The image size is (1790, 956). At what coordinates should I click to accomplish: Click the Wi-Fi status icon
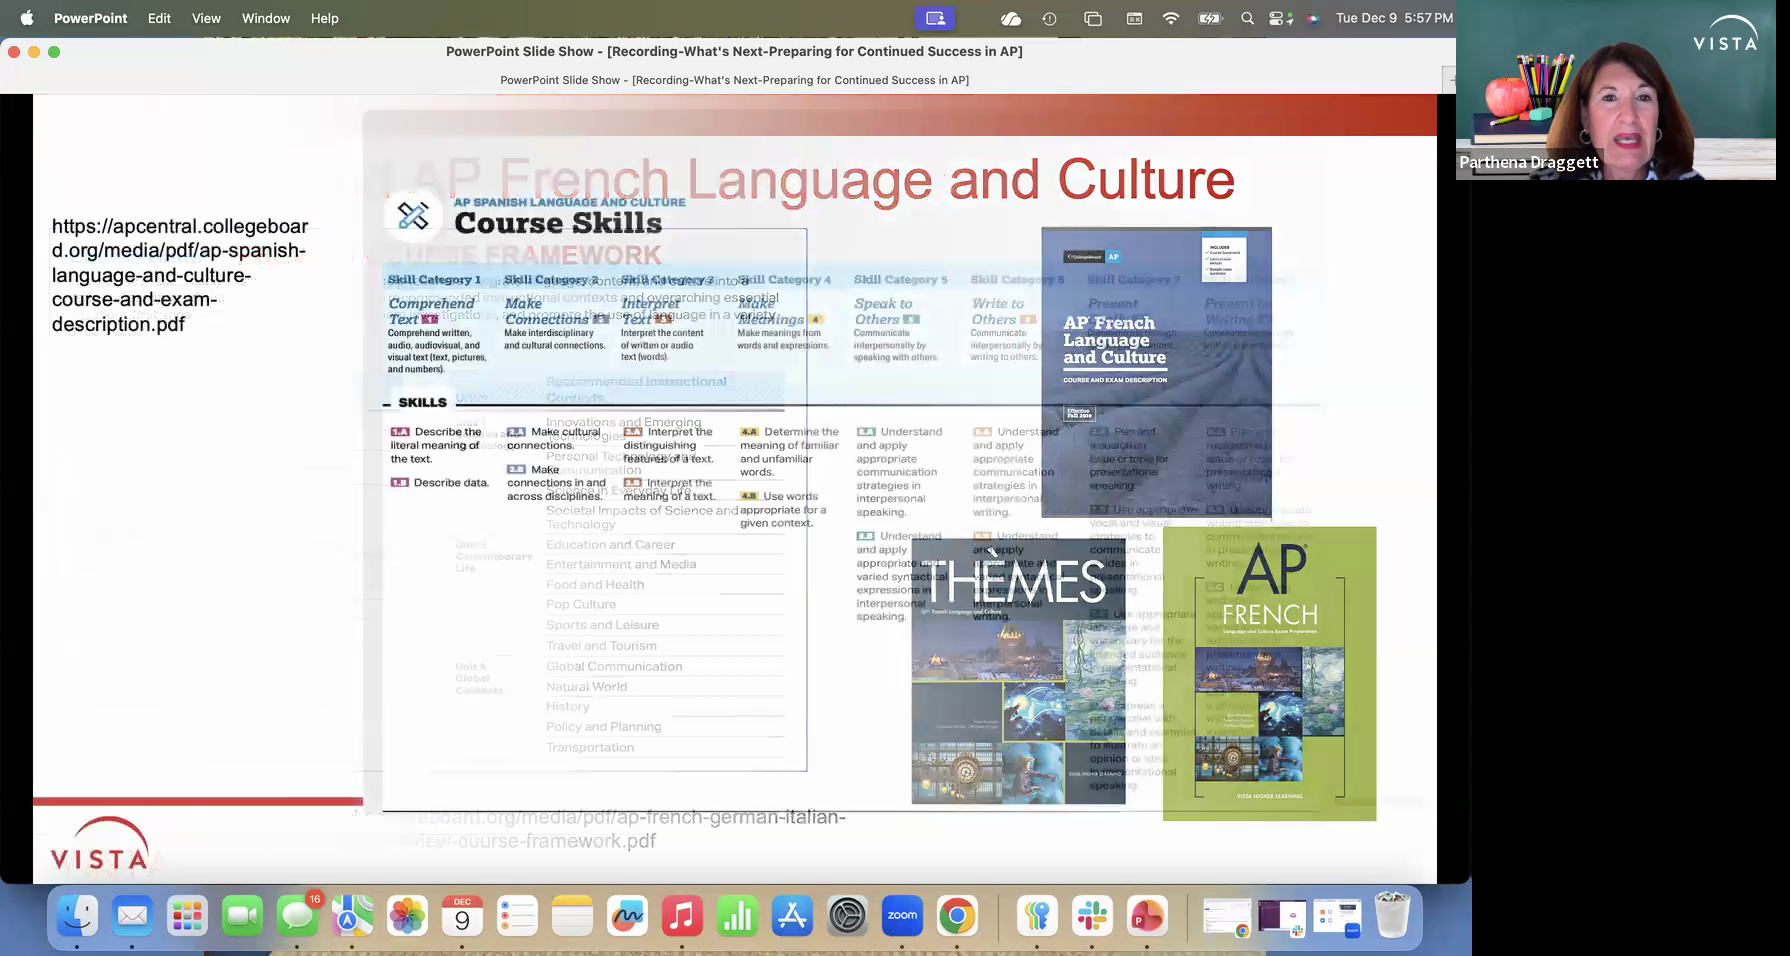point(1170,18)
